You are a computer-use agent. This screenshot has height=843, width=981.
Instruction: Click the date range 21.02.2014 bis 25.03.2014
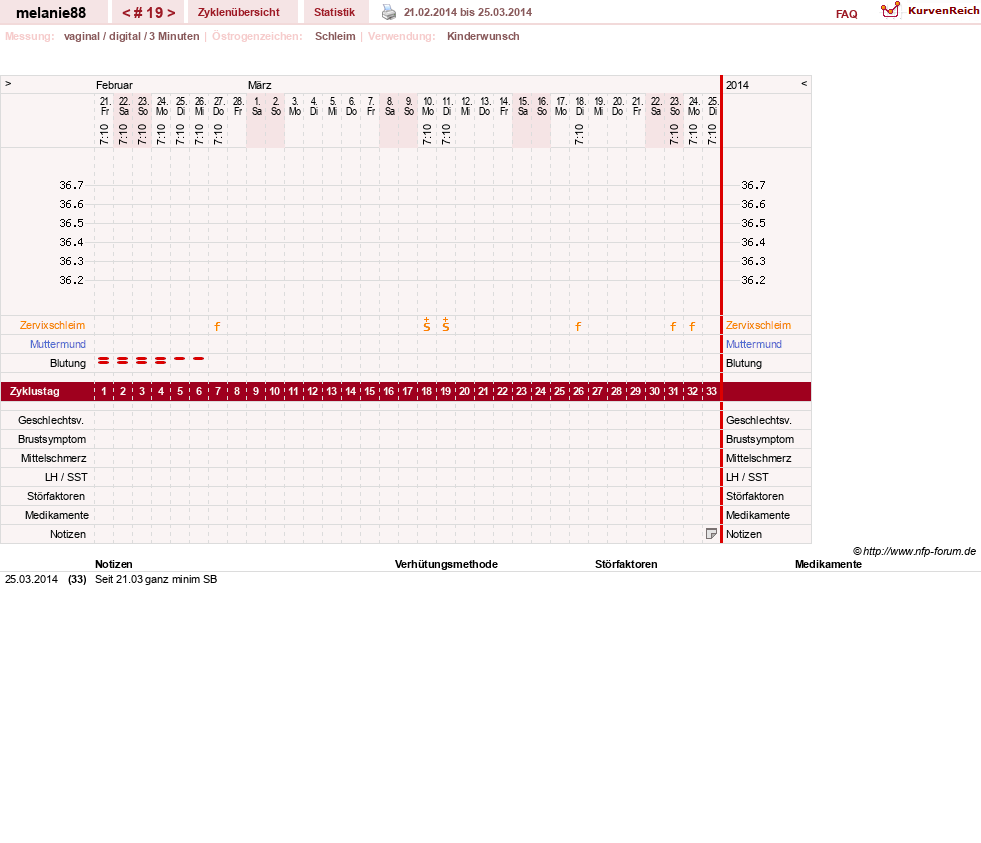468,12
